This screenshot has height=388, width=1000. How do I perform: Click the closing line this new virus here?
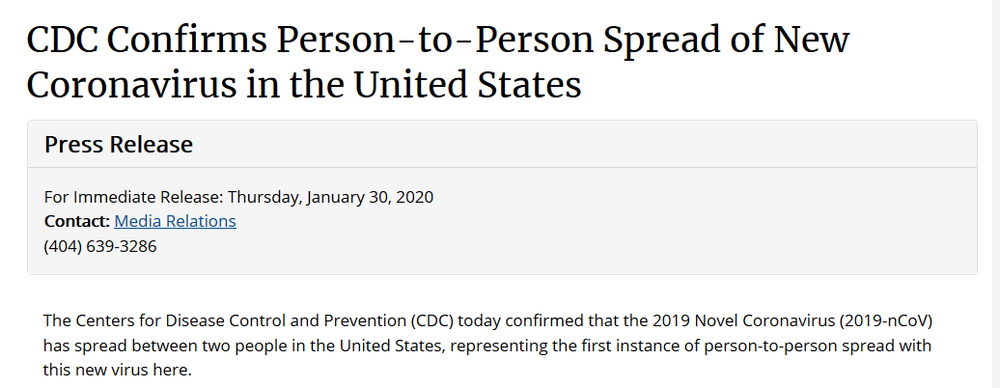tap(118, 370)
